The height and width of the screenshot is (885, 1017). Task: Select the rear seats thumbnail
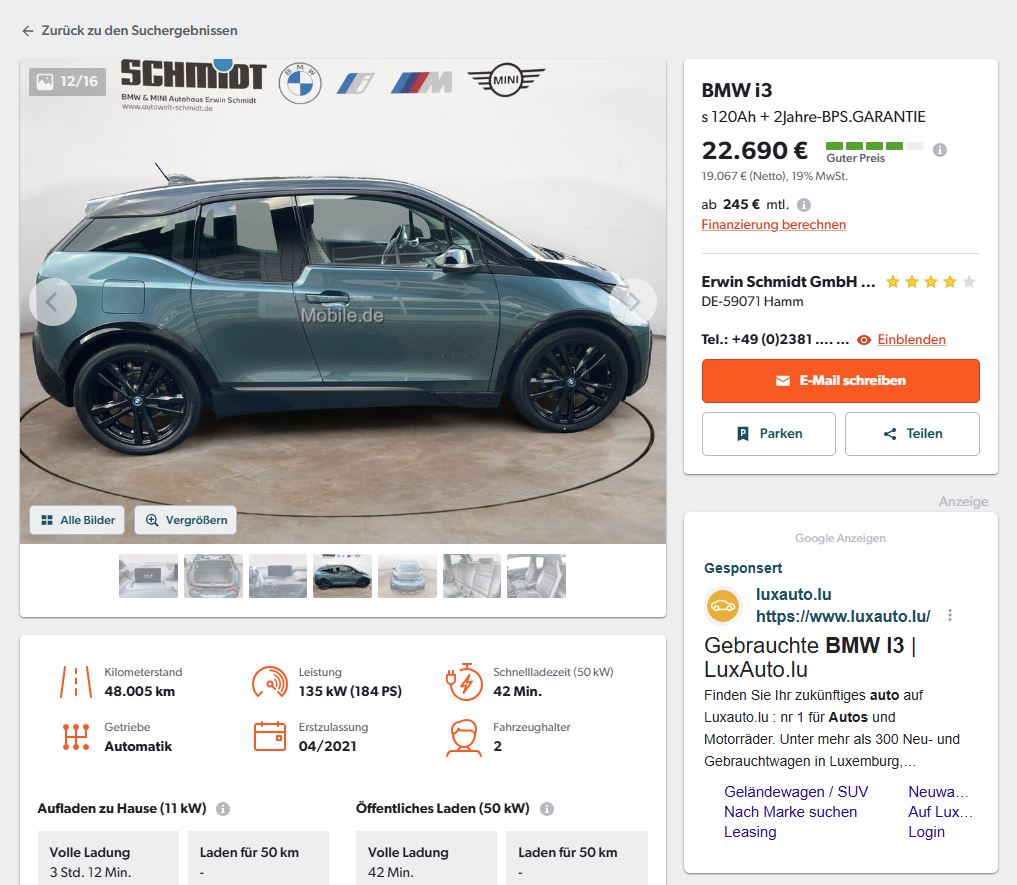point(472,576)
